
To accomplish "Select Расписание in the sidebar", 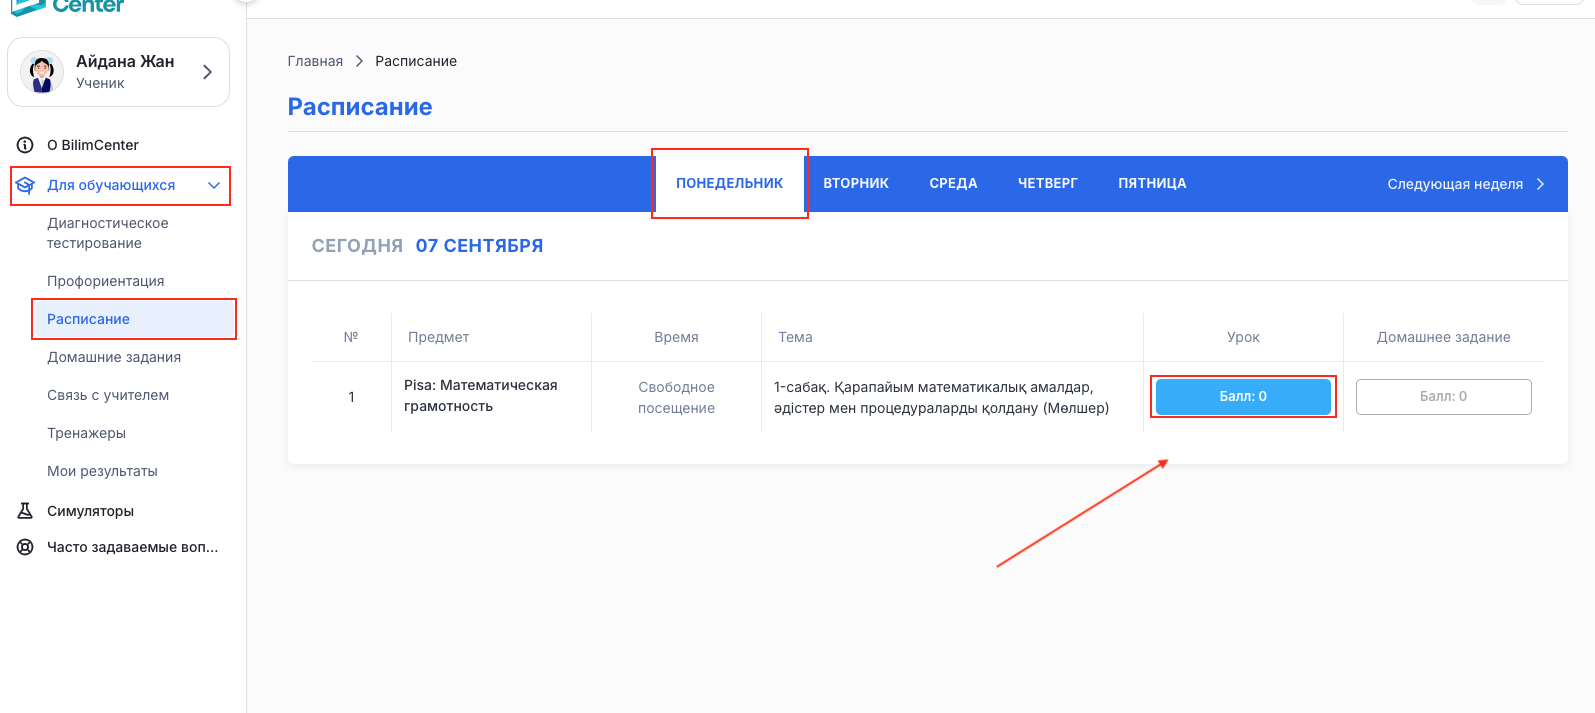I will pos(134,319).
